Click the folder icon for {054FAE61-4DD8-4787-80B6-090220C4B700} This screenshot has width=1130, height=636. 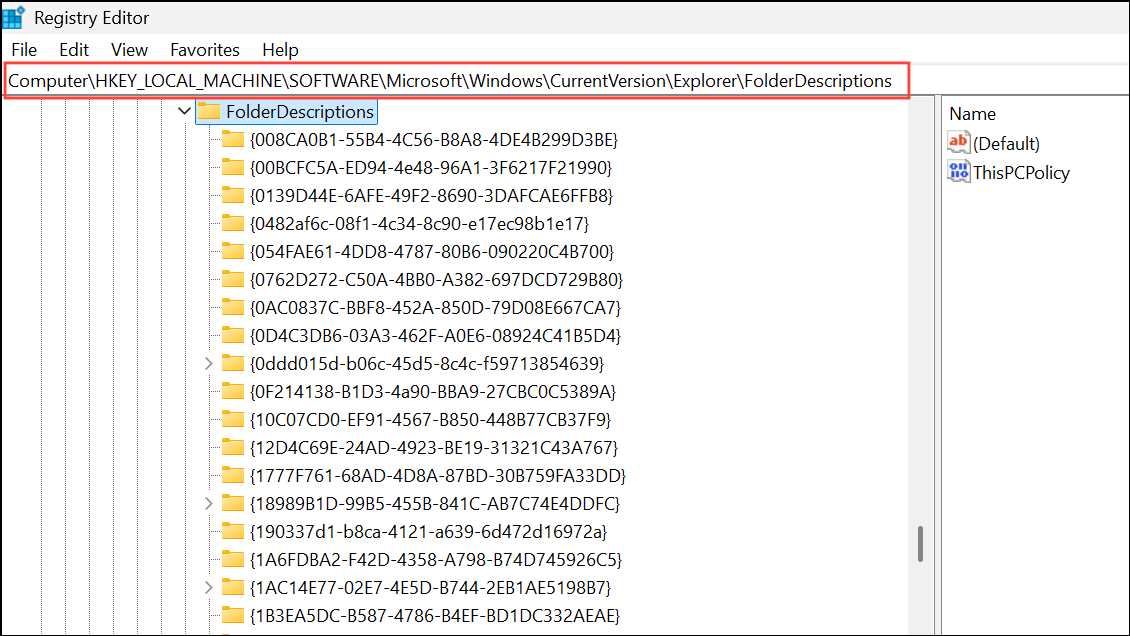[231, 251]
